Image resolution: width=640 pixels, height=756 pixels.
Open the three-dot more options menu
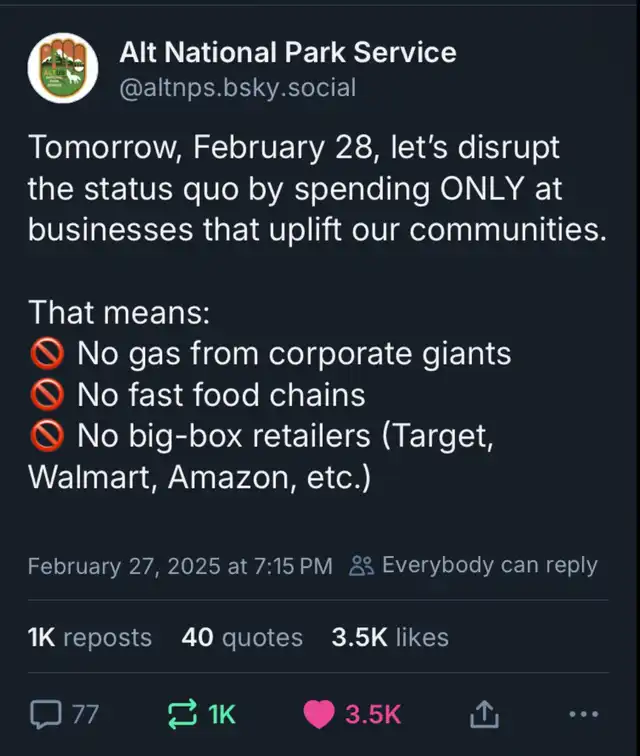pos(584,714)
